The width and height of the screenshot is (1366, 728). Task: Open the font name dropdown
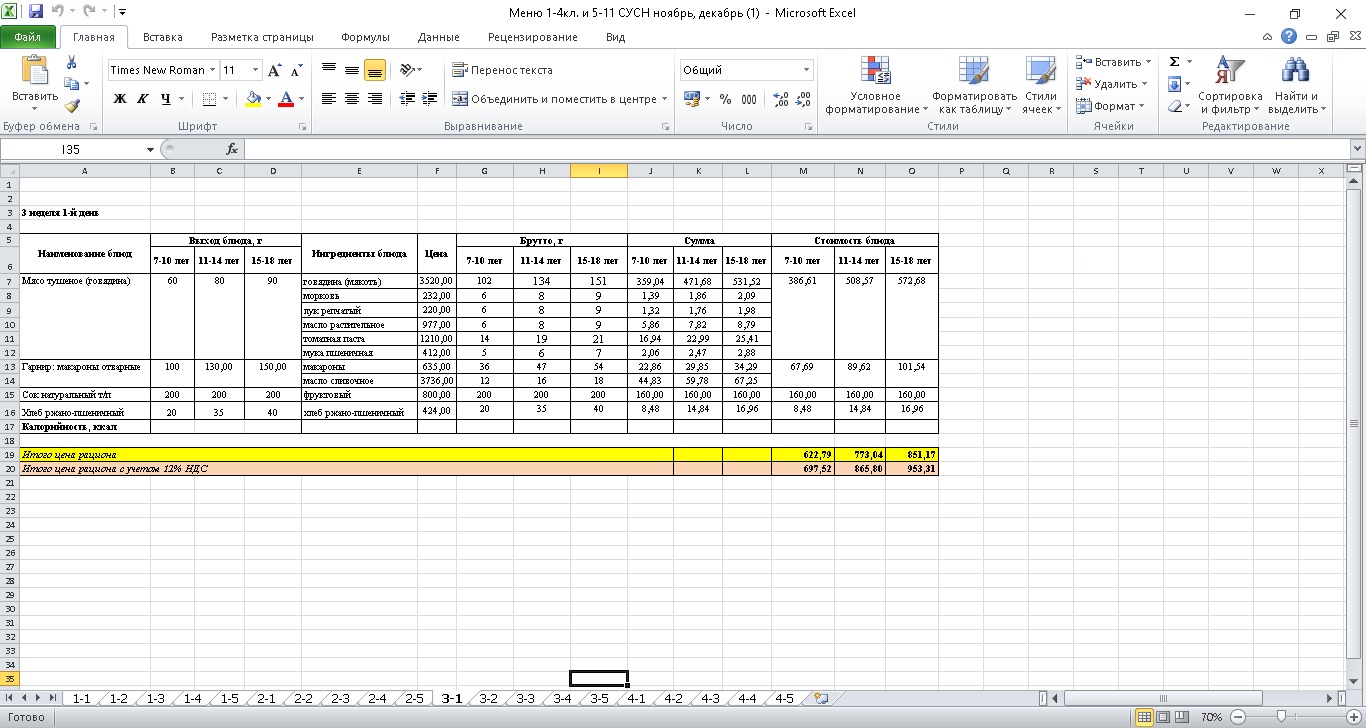[213, 70]
